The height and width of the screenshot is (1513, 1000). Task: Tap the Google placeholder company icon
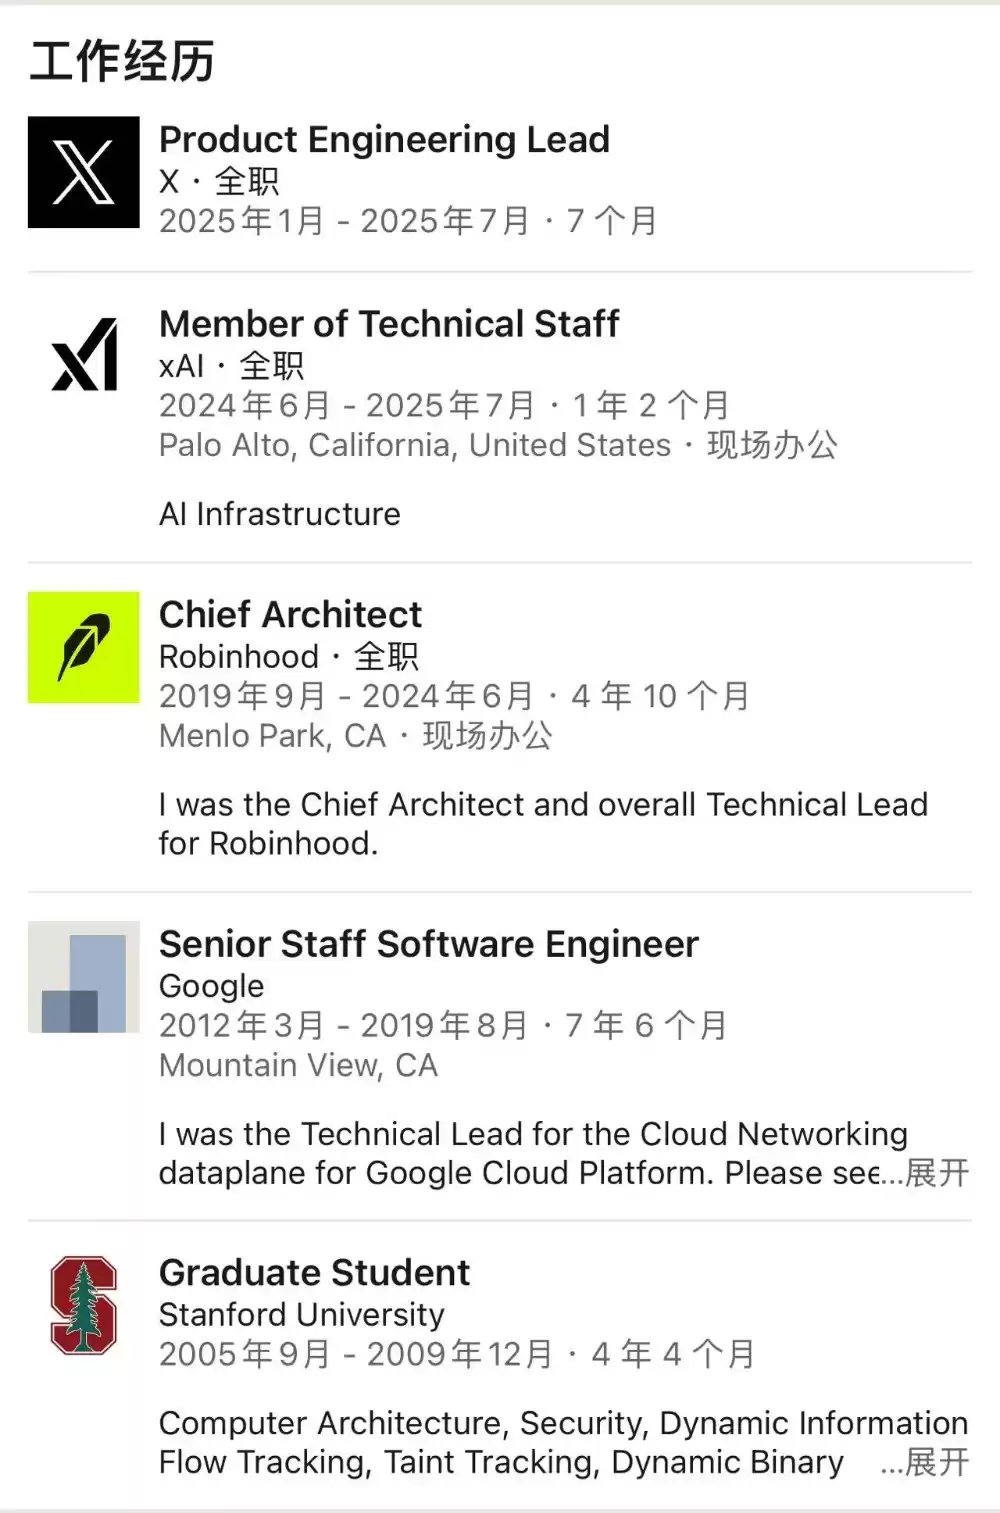[x=84, y=977]
